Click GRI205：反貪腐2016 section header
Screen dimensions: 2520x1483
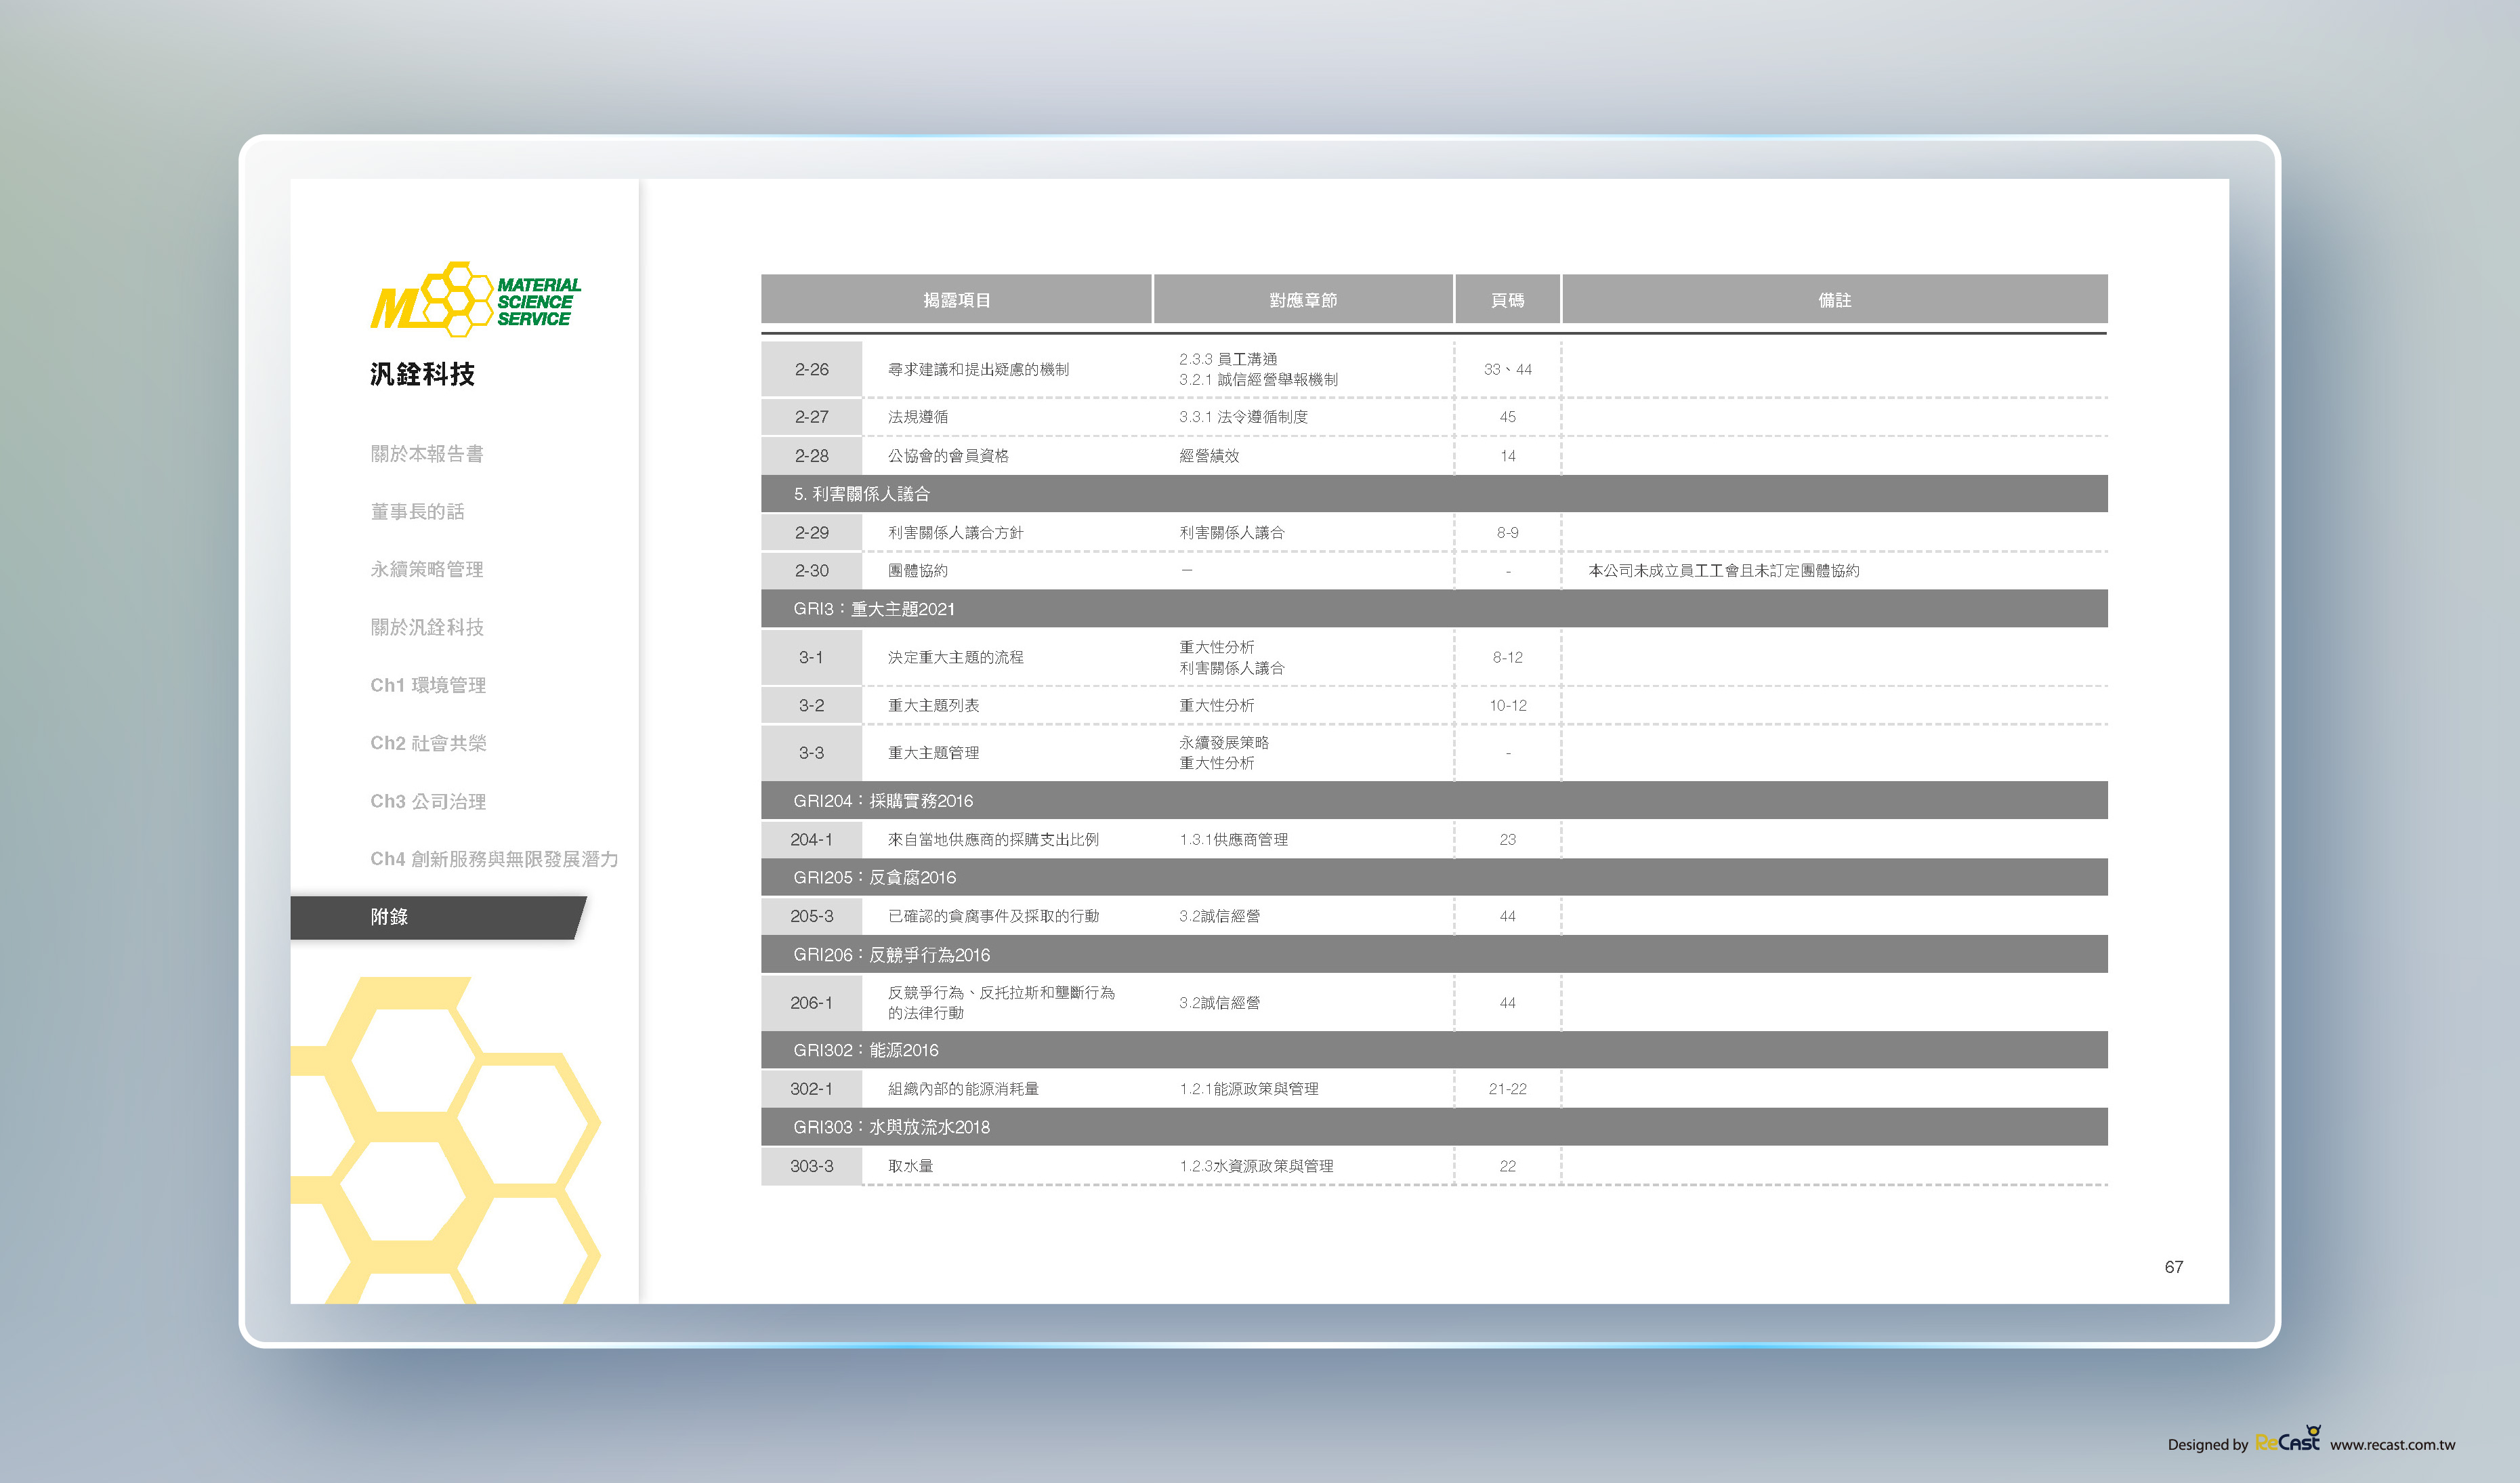[1434, 877]
